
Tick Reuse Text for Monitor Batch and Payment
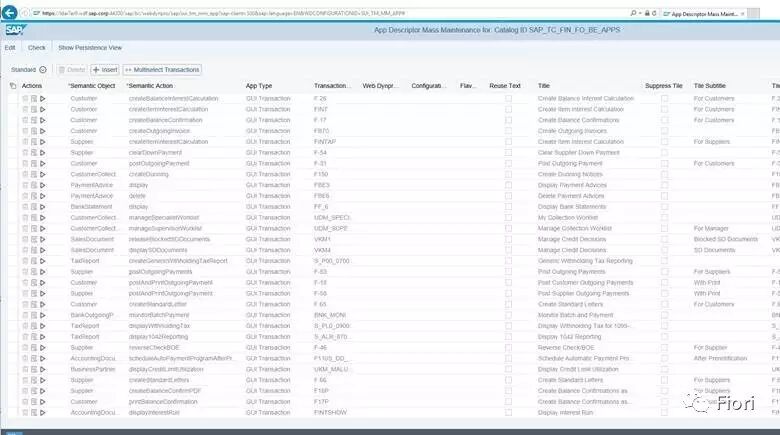[508, 315]
